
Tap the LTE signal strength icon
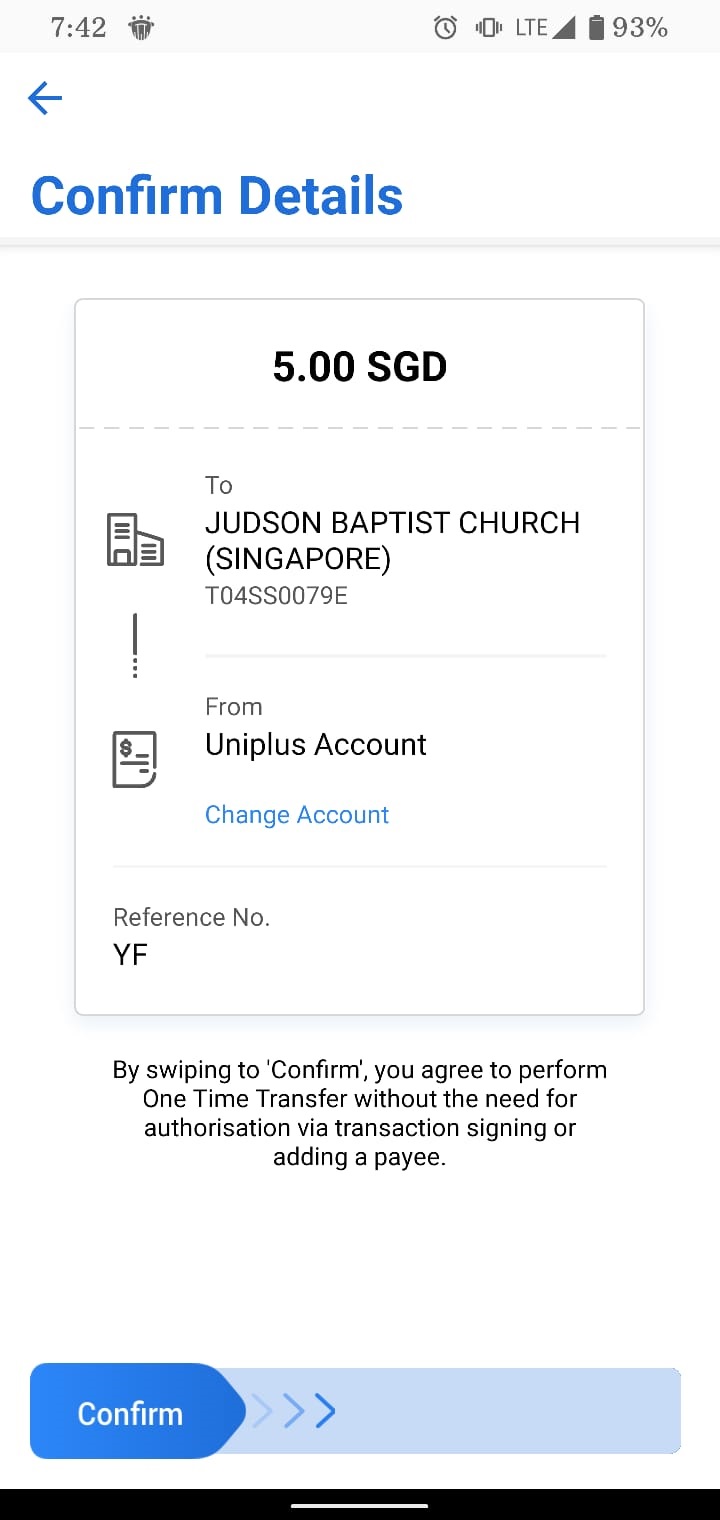click(x=545, y=28)
